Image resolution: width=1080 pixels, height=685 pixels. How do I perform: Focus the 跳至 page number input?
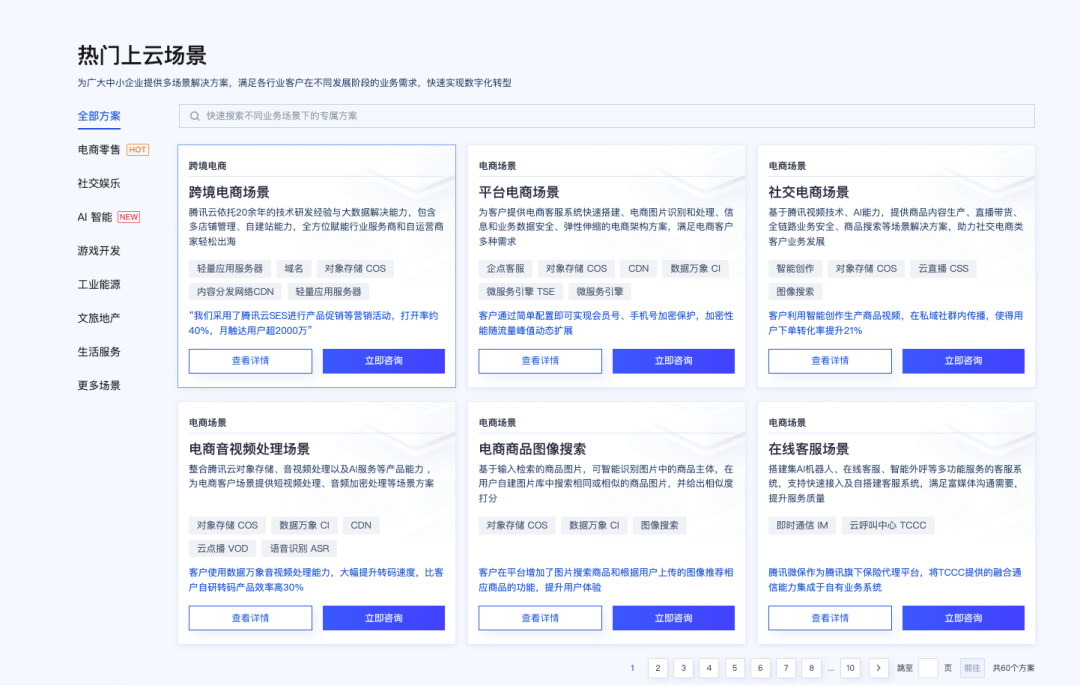pyautogui.click(x=928, y=668)
